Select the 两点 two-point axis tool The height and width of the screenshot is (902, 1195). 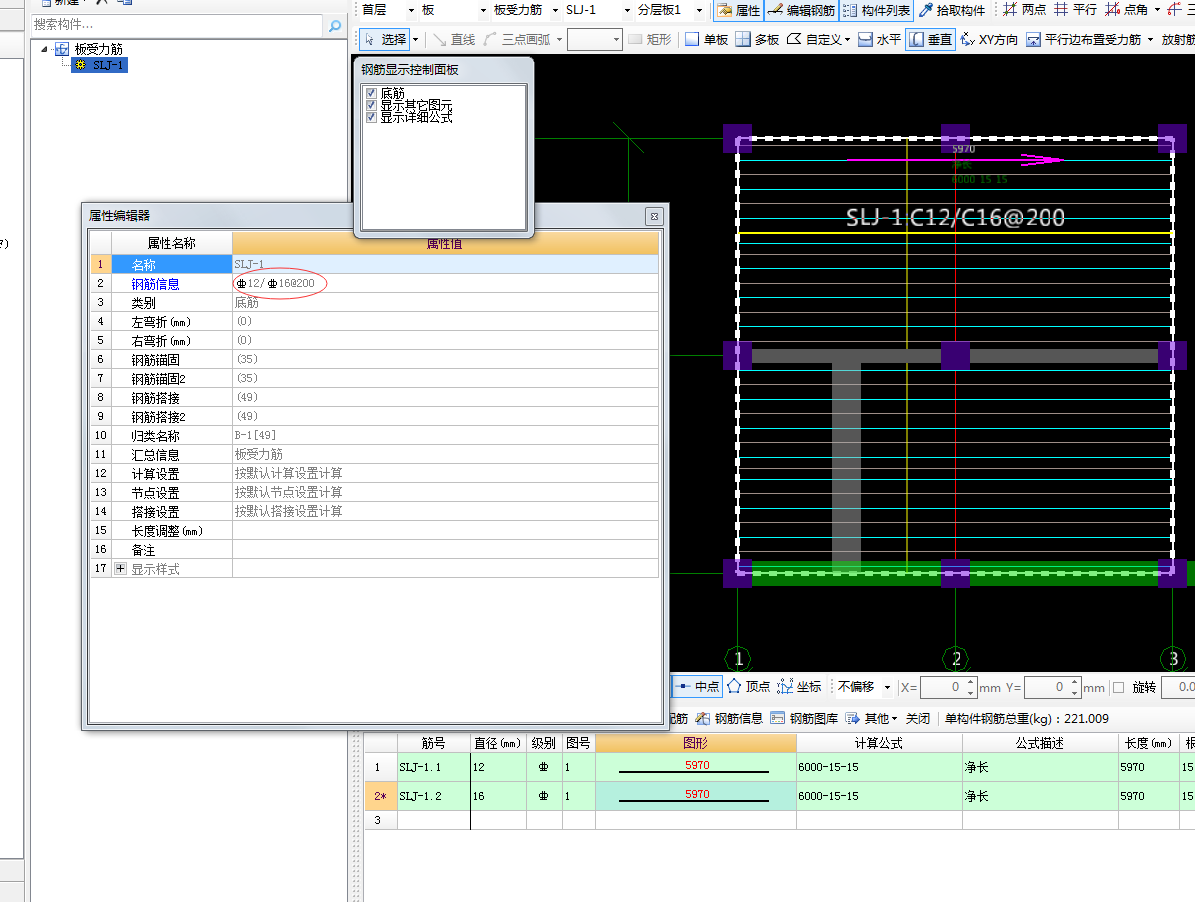click(x=1024, y=10)
